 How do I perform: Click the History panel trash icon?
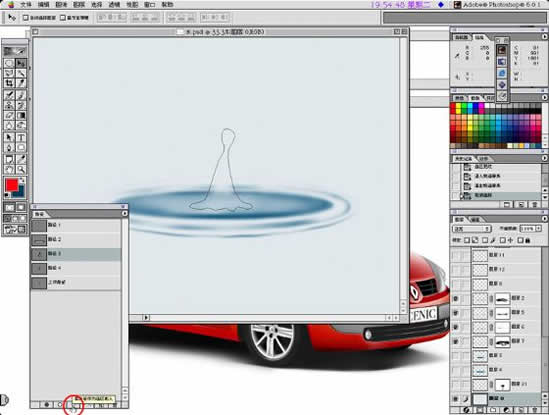[x=534, y=204]
